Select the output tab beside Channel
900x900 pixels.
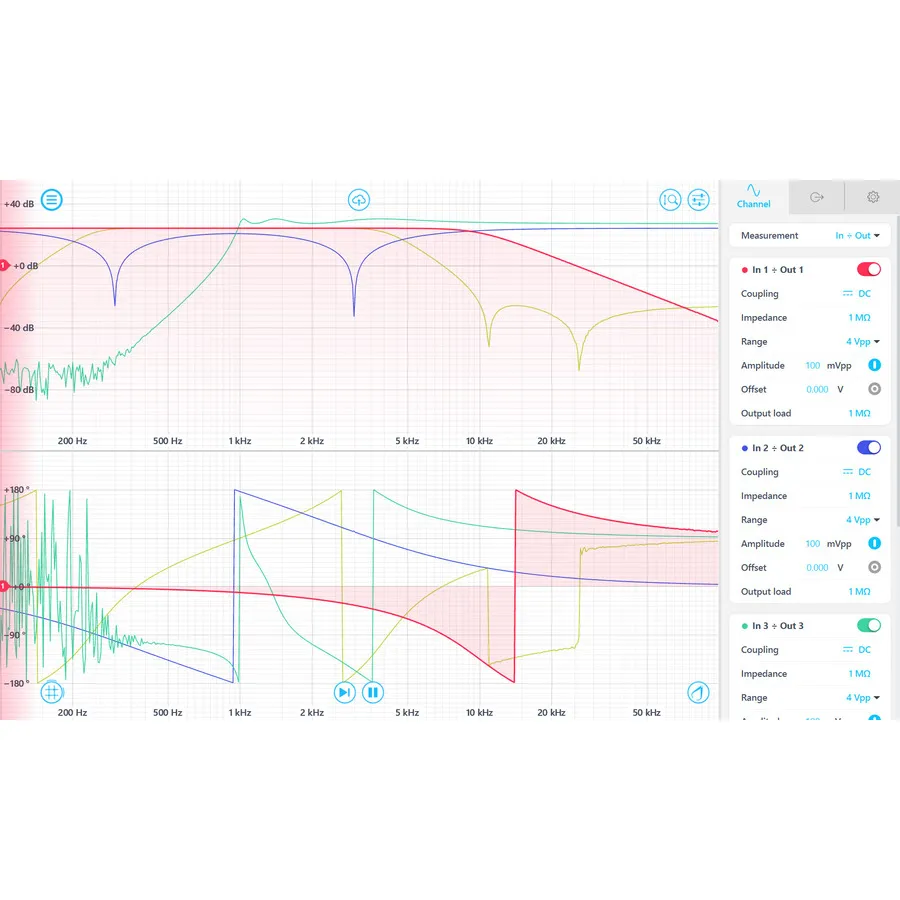tap(816, 197)
